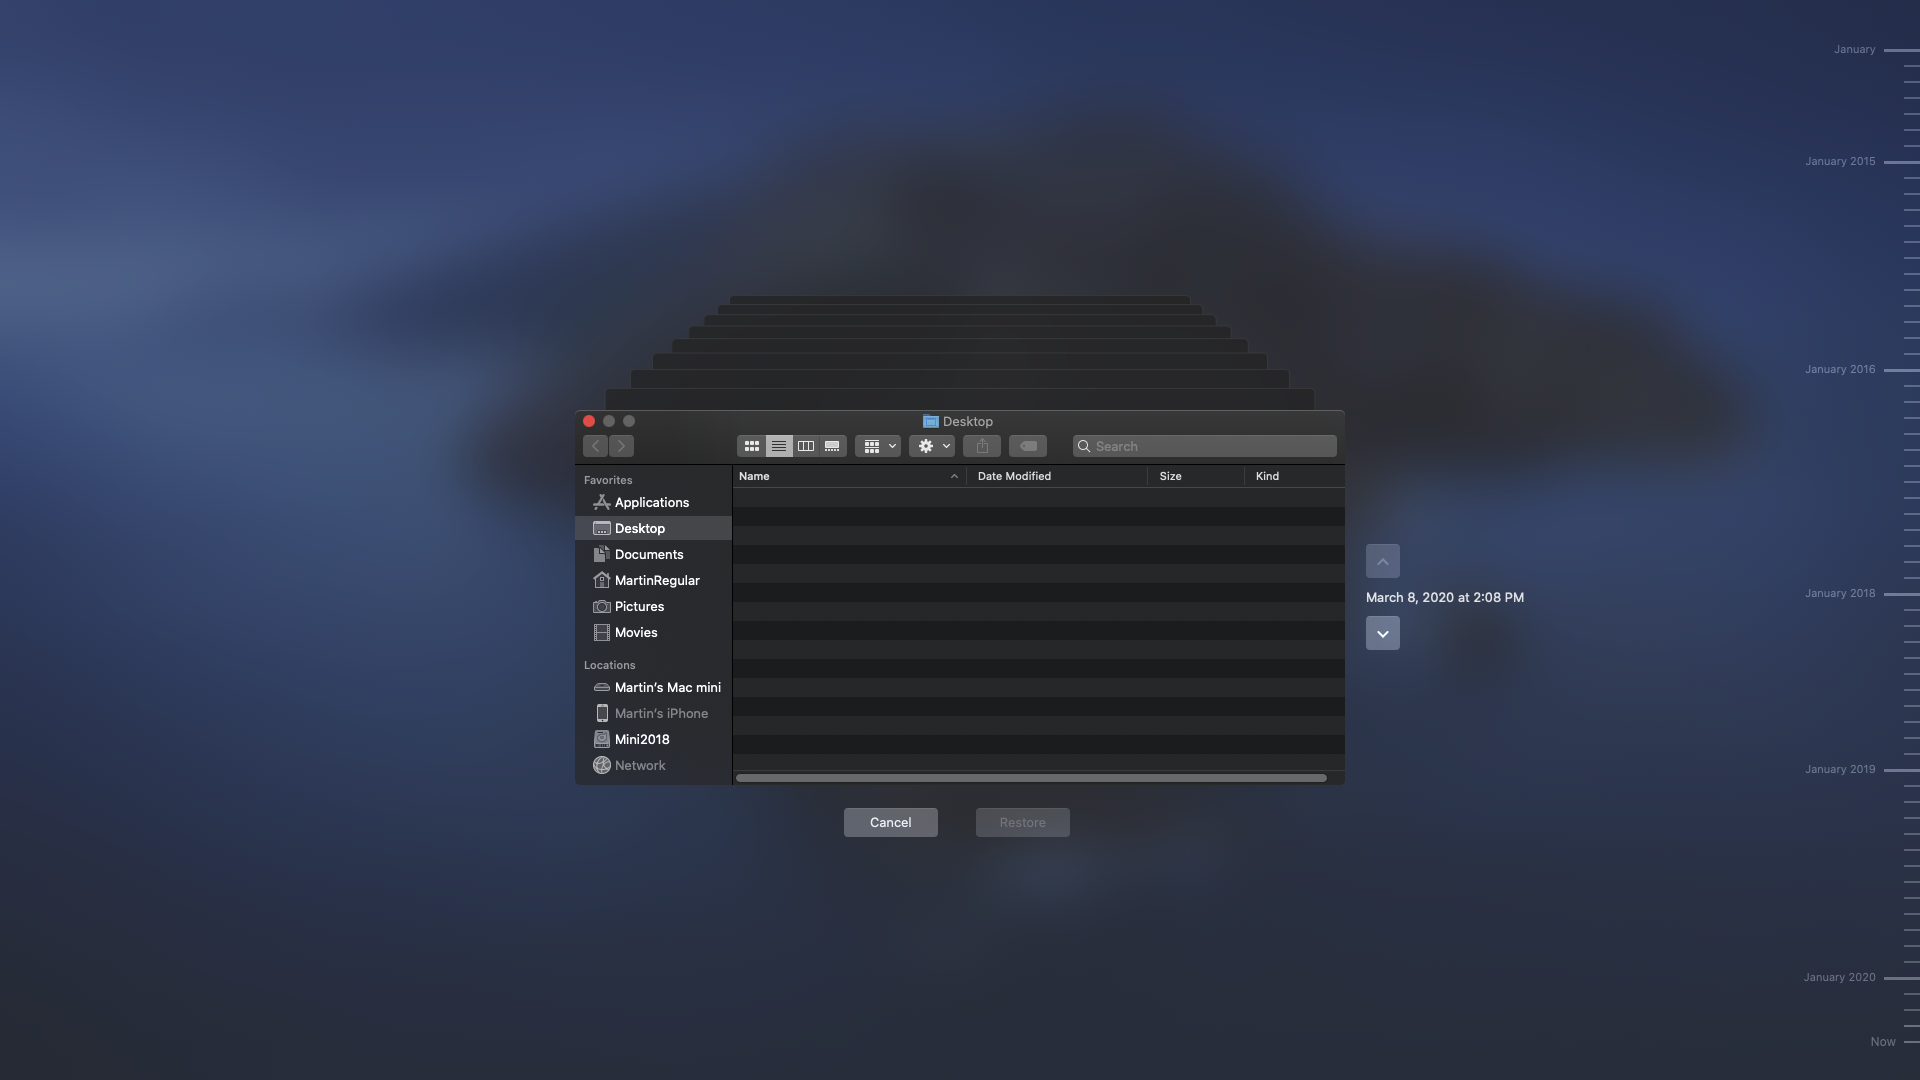Click the Share toolbar icon
Viewport: 1920px width, 1080px height.
click(982, 446)
